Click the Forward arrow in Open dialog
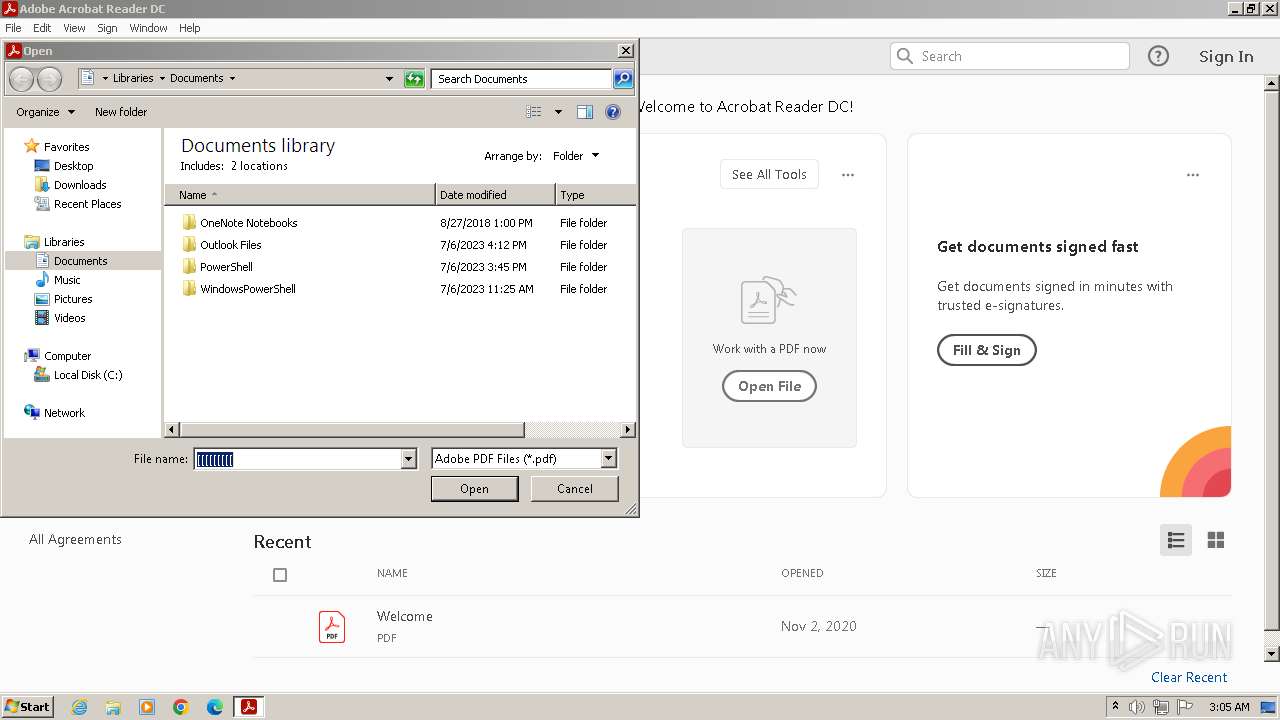This screenshot has width=1280, height=720. tap(49, 79)
